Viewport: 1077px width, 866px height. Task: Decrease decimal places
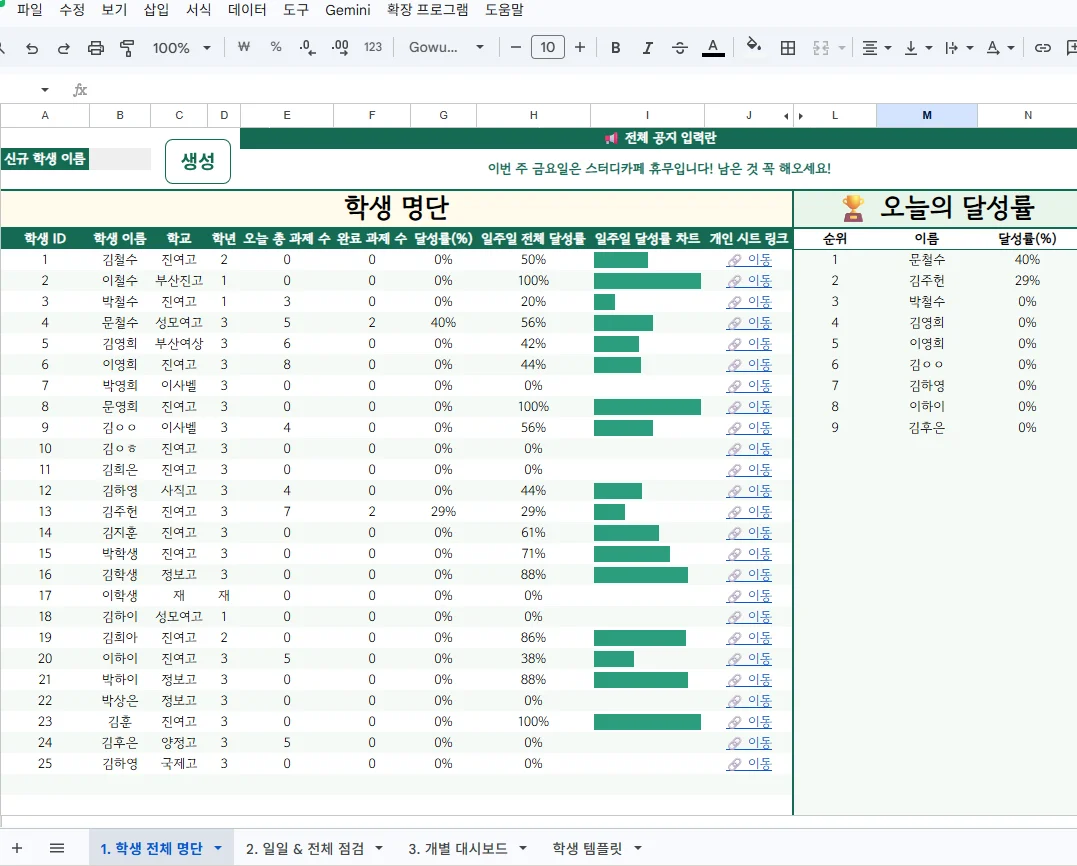307,47
